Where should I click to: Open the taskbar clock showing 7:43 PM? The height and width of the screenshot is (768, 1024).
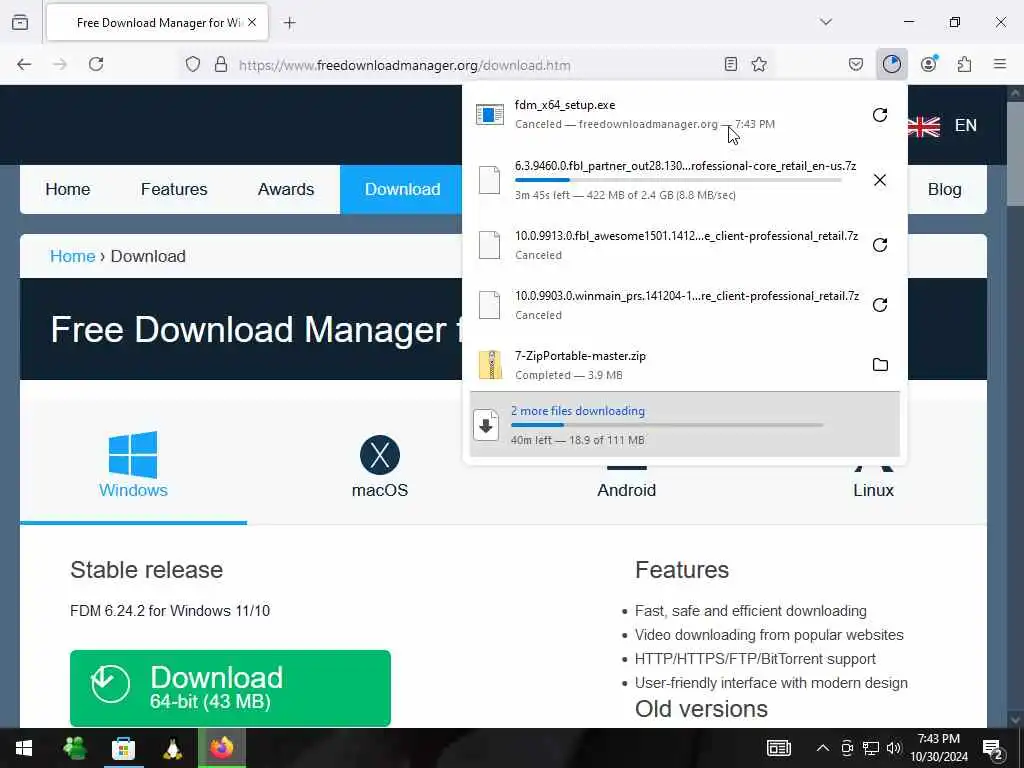[x=939, y=748]
